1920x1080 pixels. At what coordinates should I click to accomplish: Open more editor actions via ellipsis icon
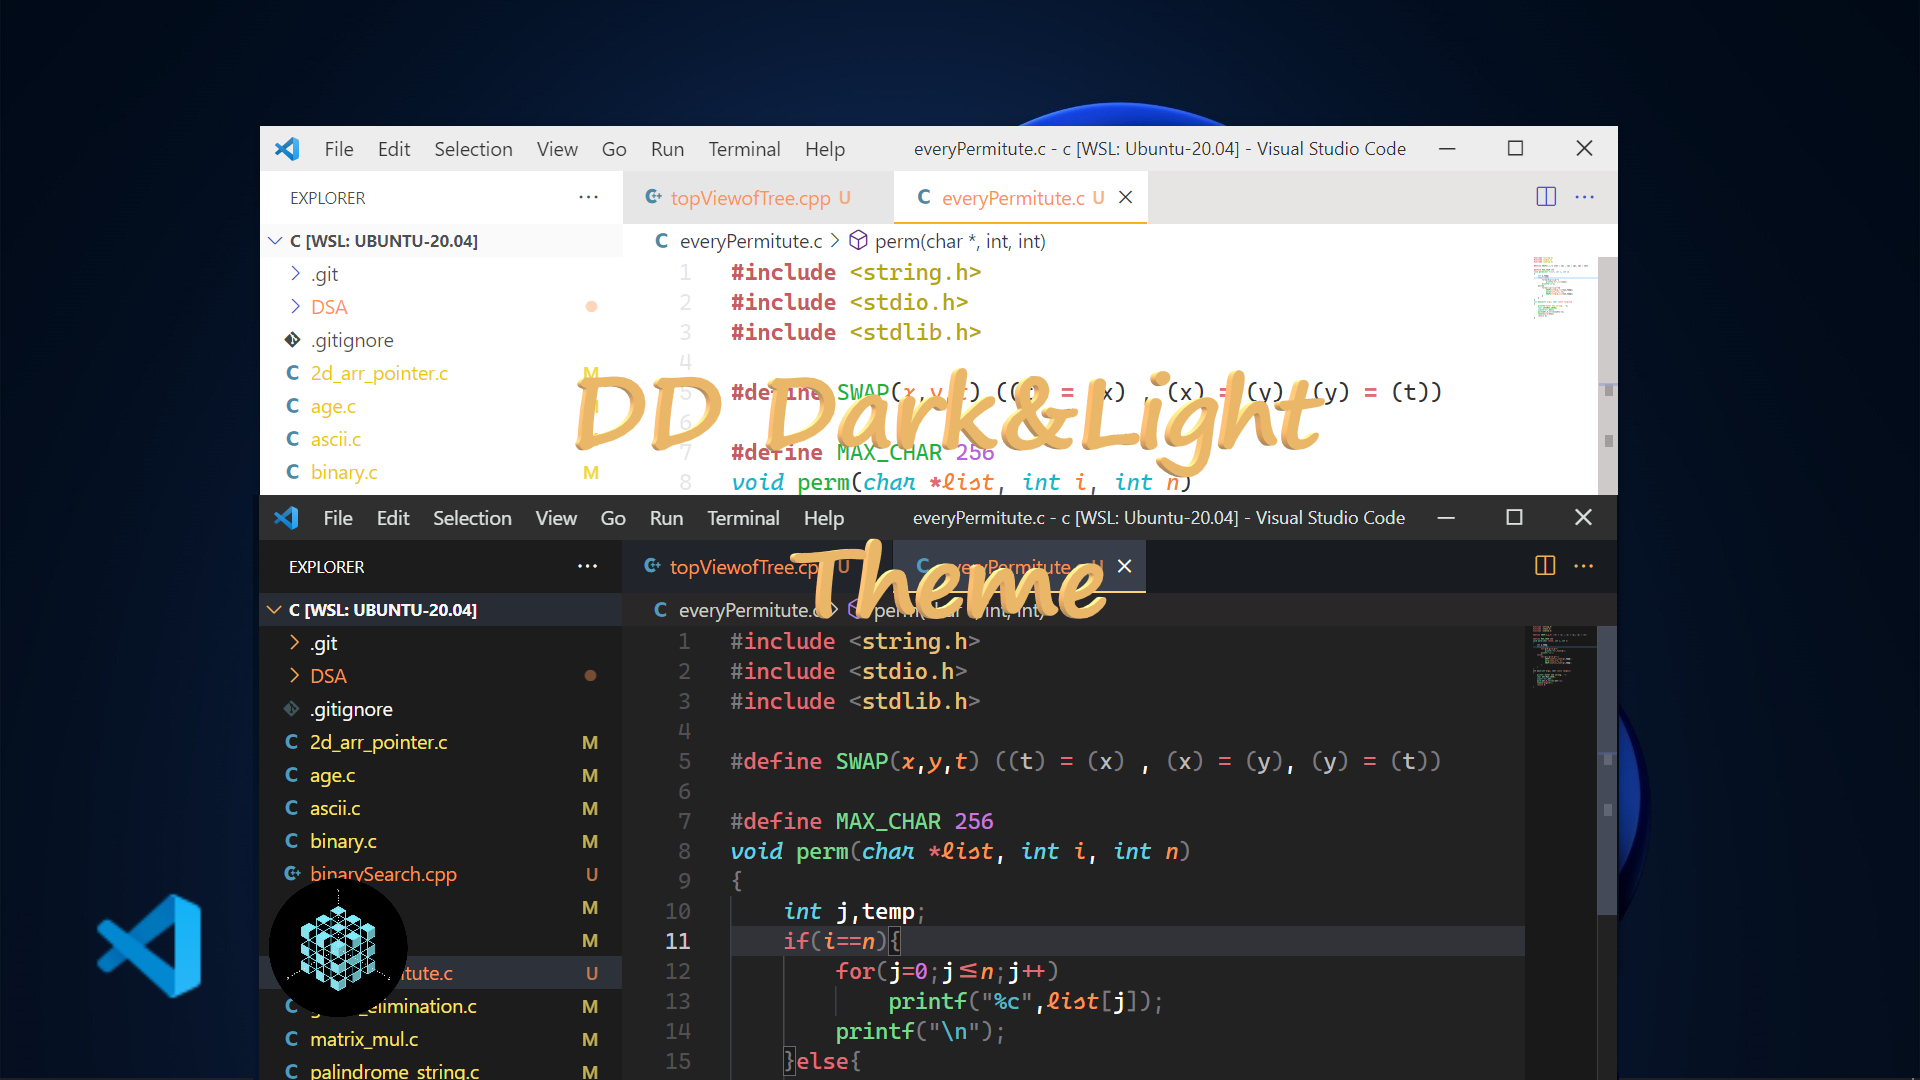pos(1586,197)
